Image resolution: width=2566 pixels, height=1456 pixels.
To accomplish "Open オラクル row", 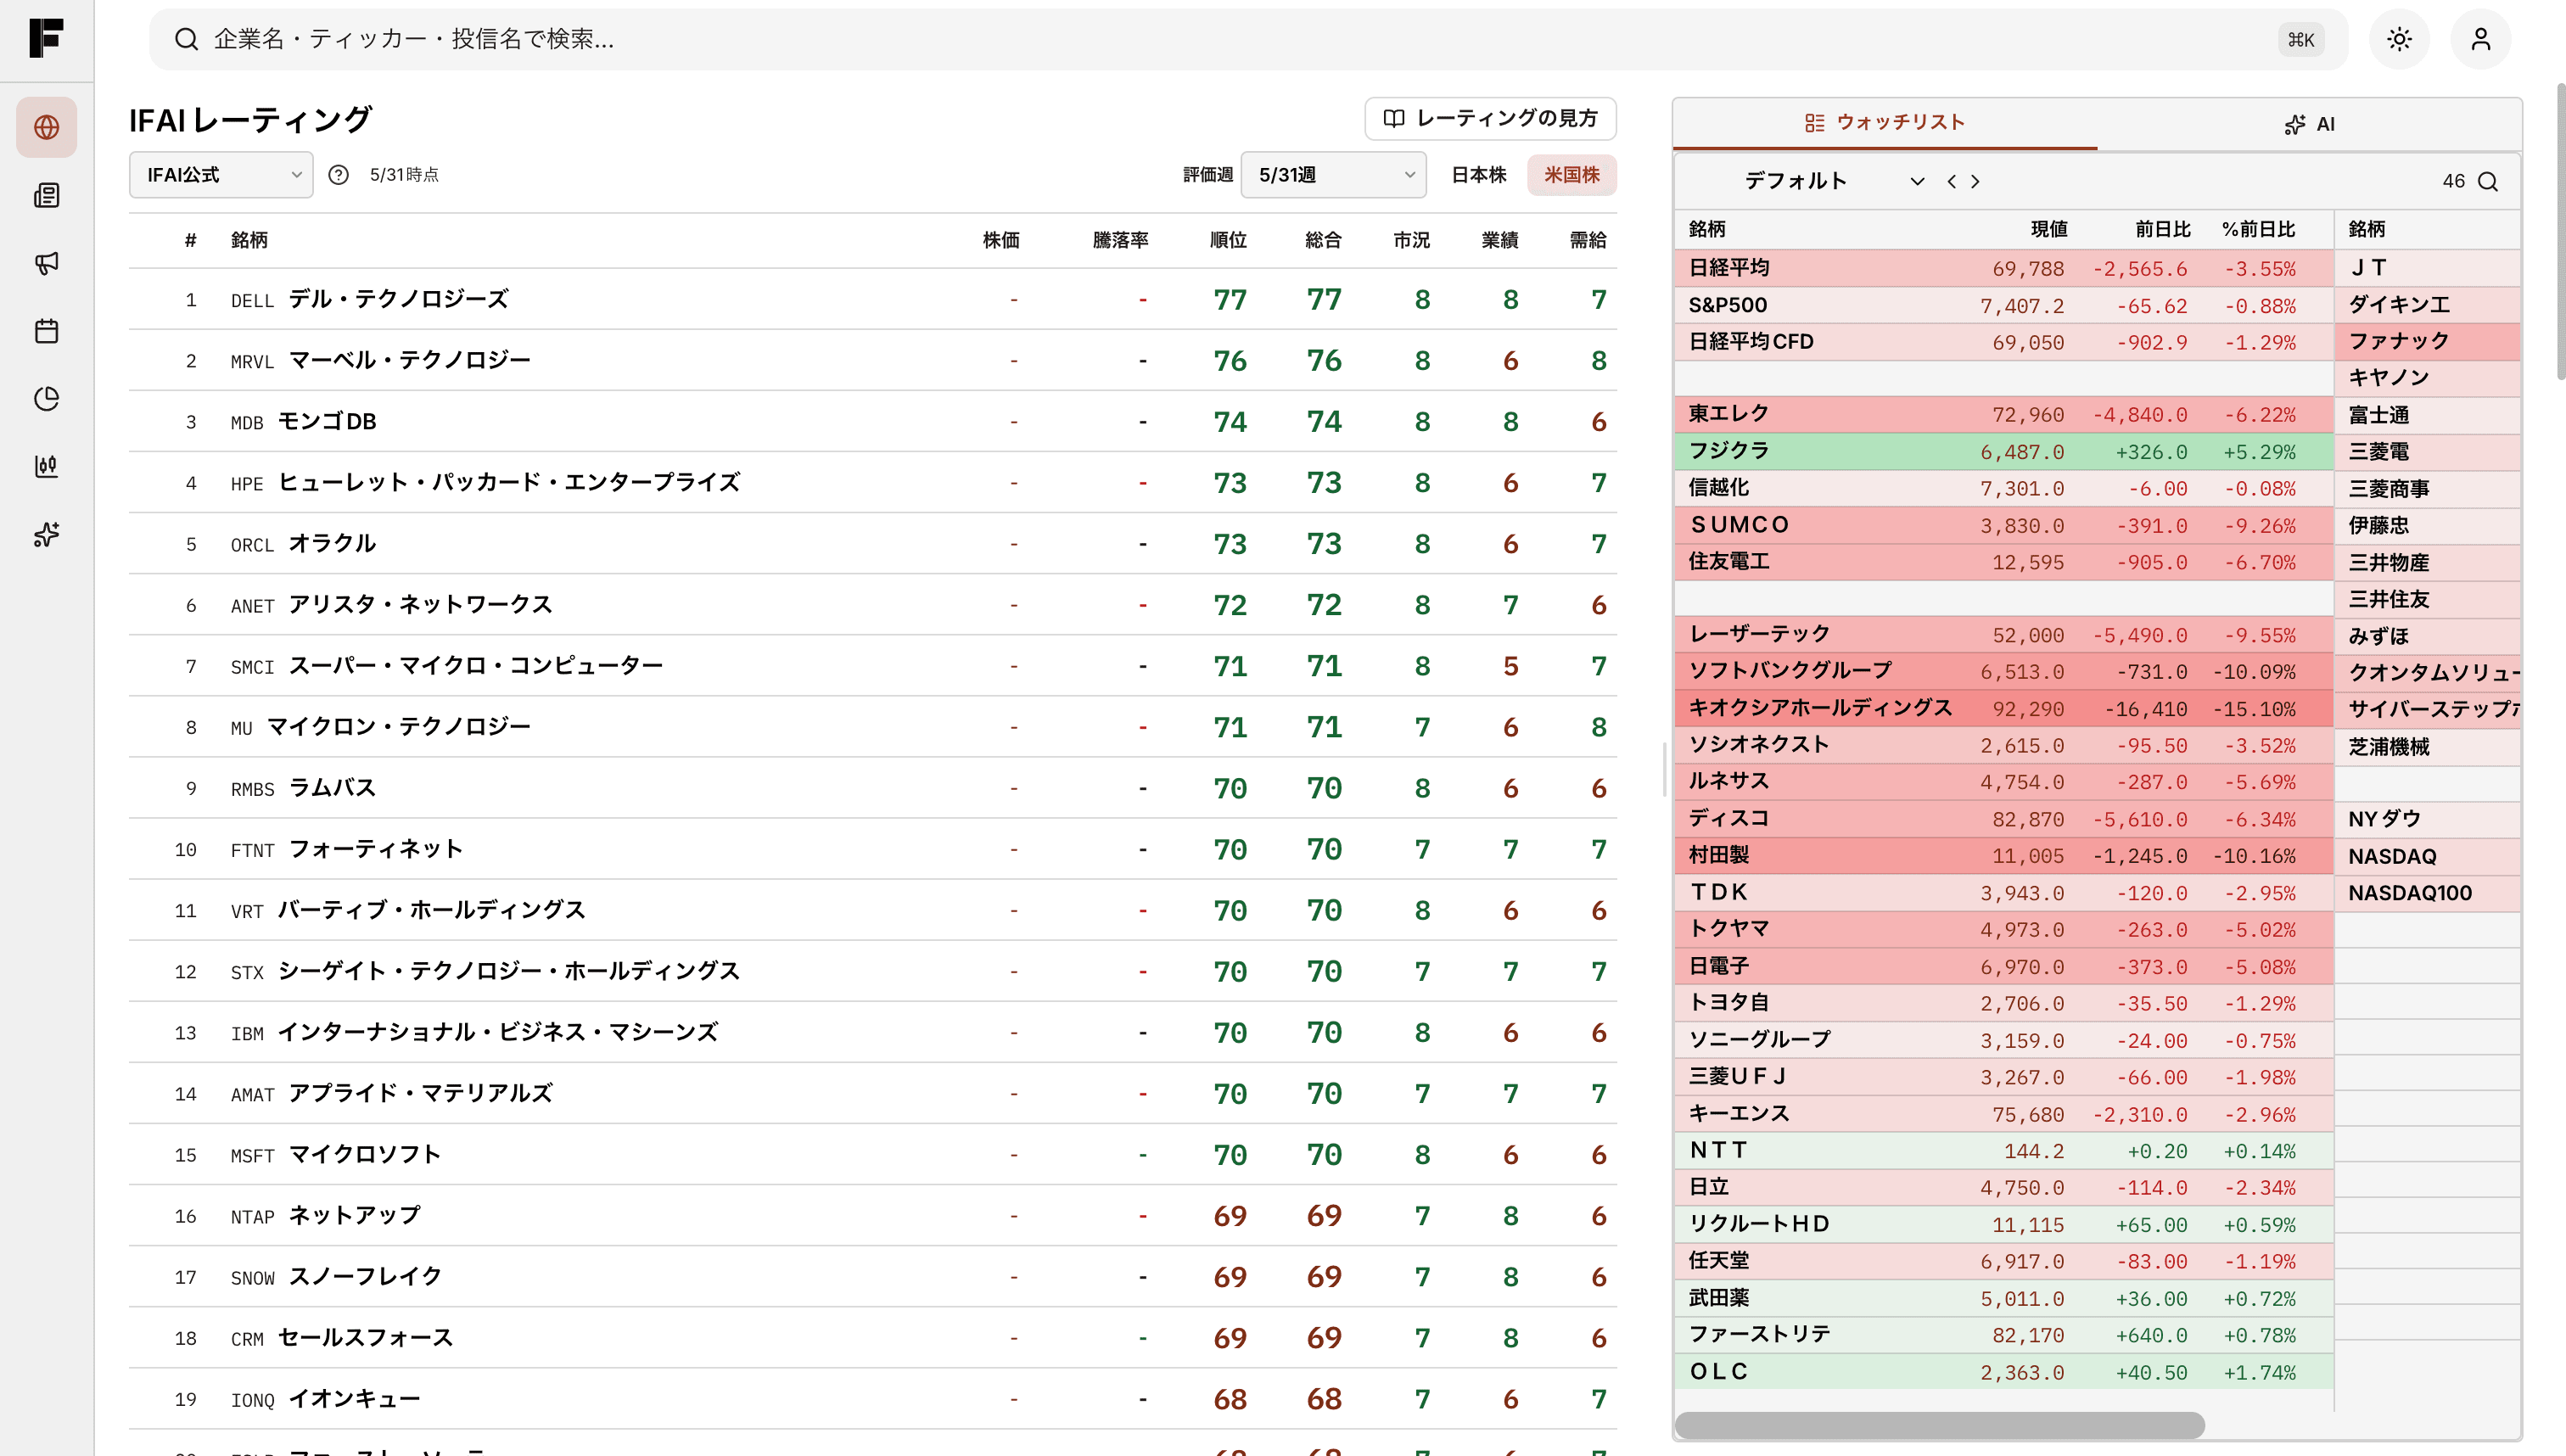I will [x=872, y=543].
